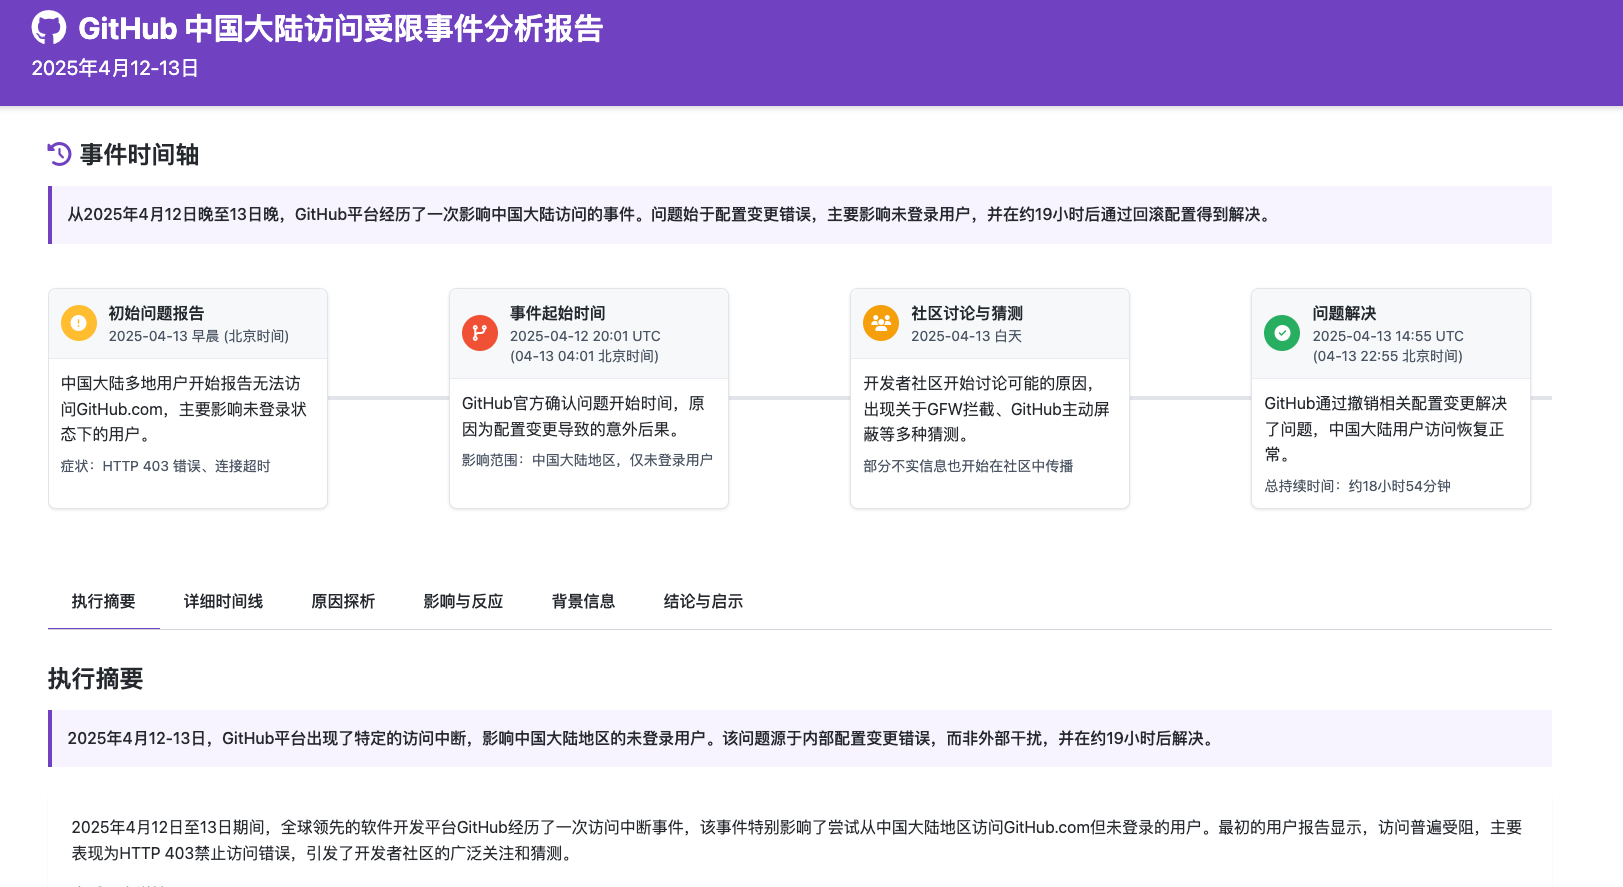Click the orange people icon on 社区讨论与猜测 card
1623x887 pixels.
pos(881,323)
